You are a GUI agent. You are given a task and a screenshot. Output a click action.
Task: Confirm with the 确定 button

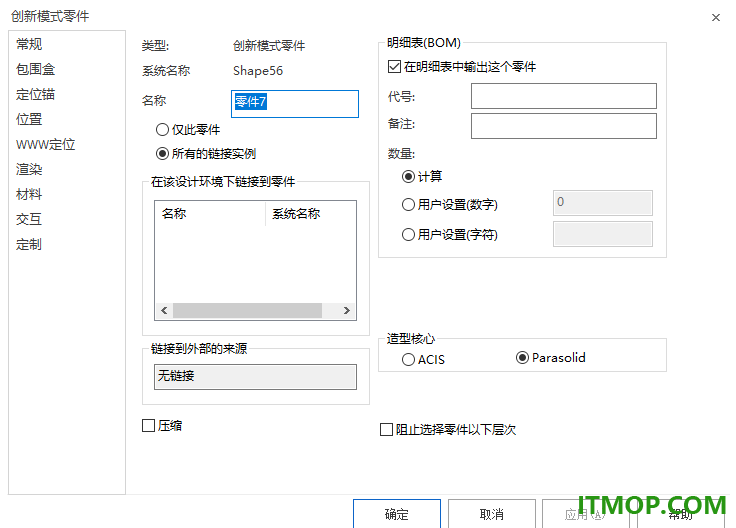pos(397,514)
